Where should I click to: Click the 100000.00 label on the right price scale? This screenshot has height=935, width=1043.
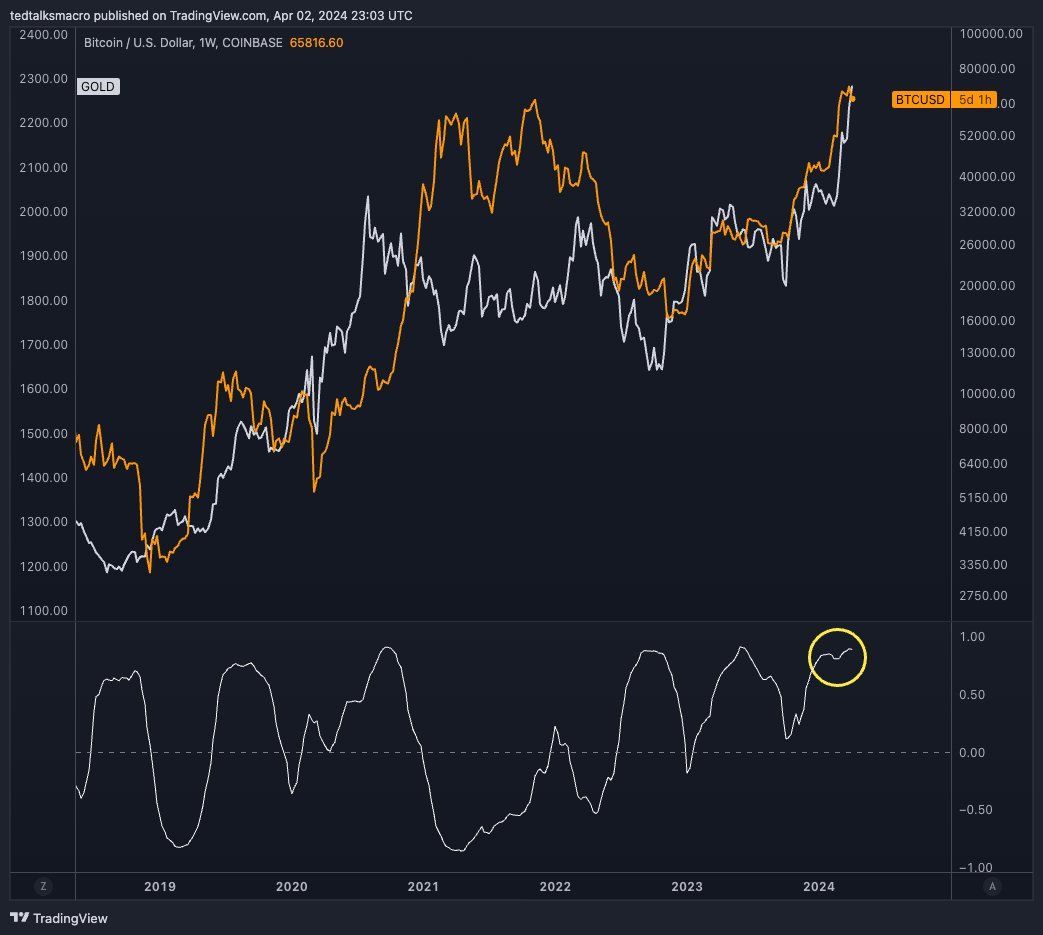pyautogui.click(x=990, y=34)
